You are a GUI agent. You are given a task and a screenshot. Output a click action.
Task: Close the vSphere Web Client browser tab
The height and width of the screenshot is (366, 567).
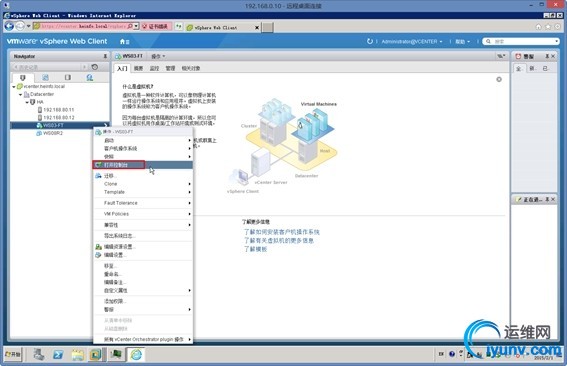pyautogui.click(x=257, y=27)
